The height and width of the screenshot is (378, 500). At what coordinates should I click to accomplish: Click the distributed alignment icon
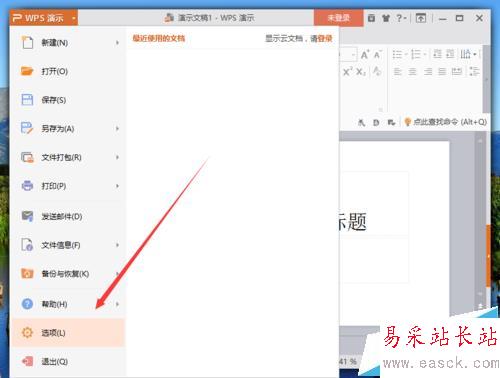pos(457,71)
